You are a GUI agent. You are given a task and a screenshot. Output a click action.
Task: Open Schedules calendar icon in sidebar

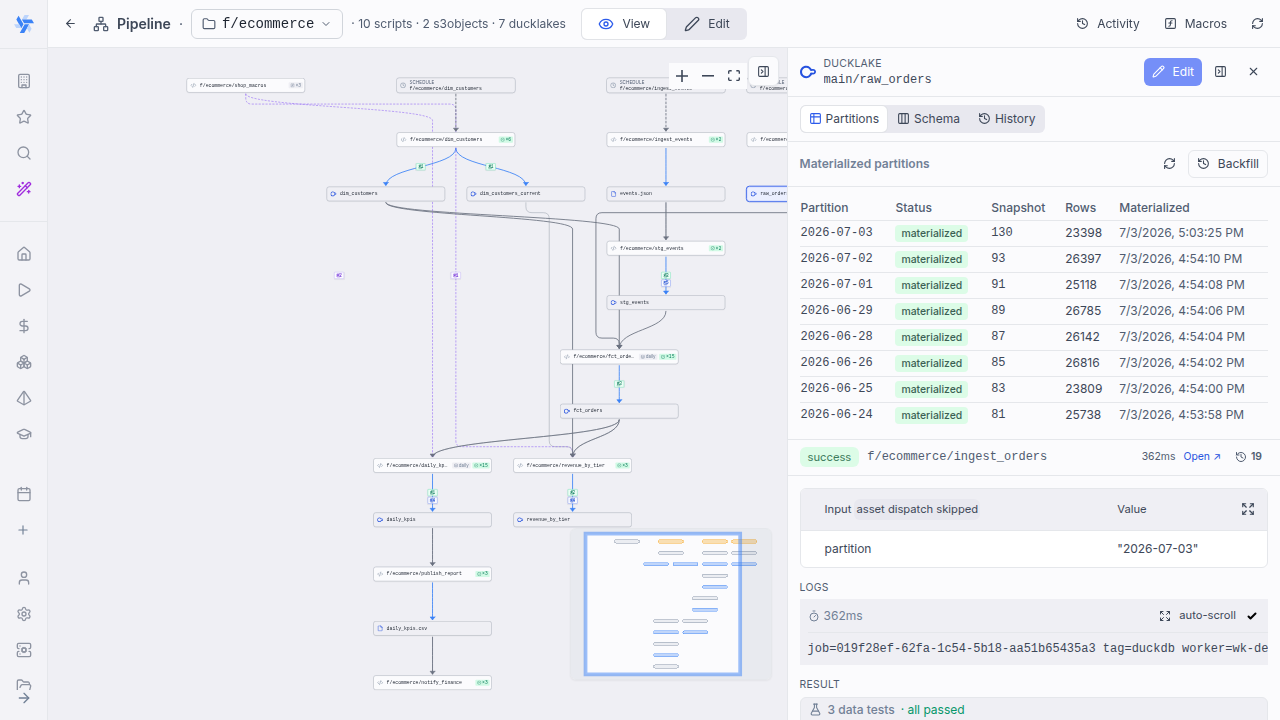coord(24,494)
